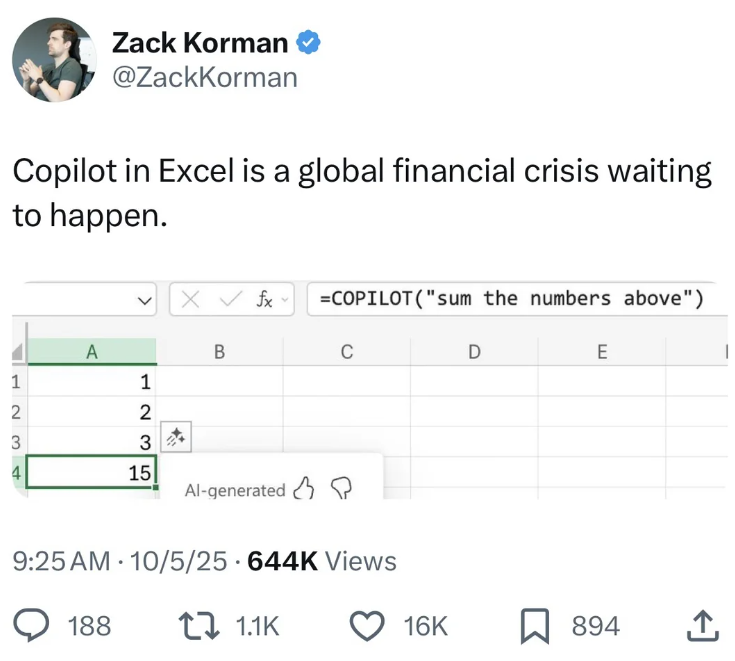Image resolution: width=735 pixels, height=661 pixels.
Task: Open Zack Korman's profile picture
Action: (54, 61)
